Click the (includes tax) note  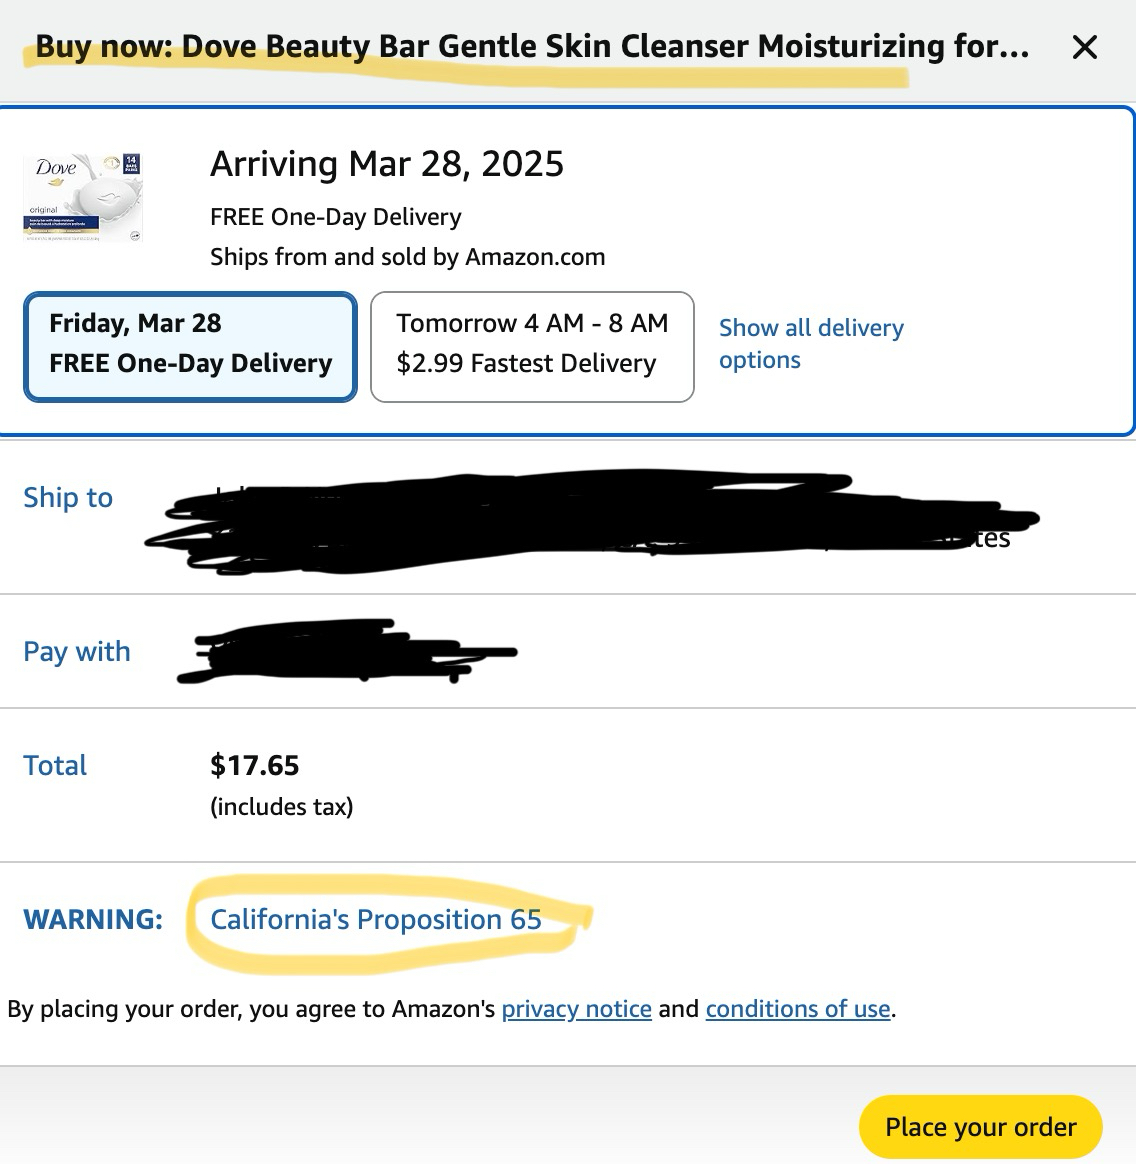pos(281,807)
